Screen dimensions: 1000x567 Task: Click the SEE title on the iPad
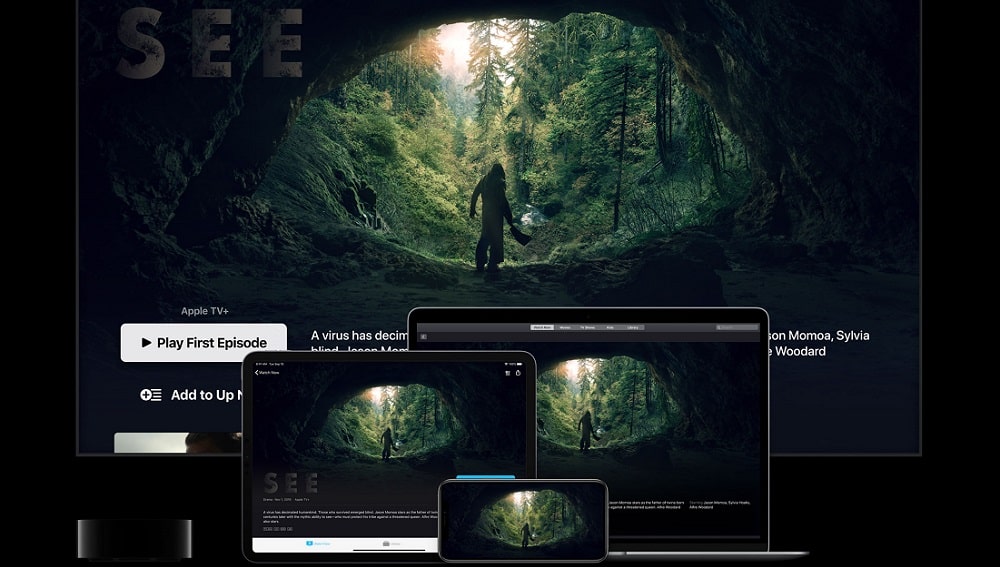click(x=291, y=483)
